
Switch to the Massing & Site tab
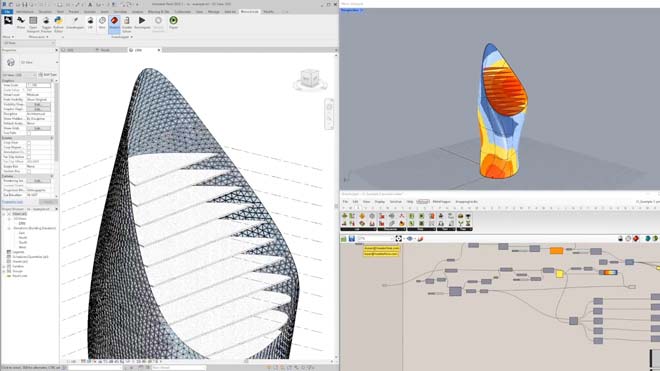click(159, 11)
